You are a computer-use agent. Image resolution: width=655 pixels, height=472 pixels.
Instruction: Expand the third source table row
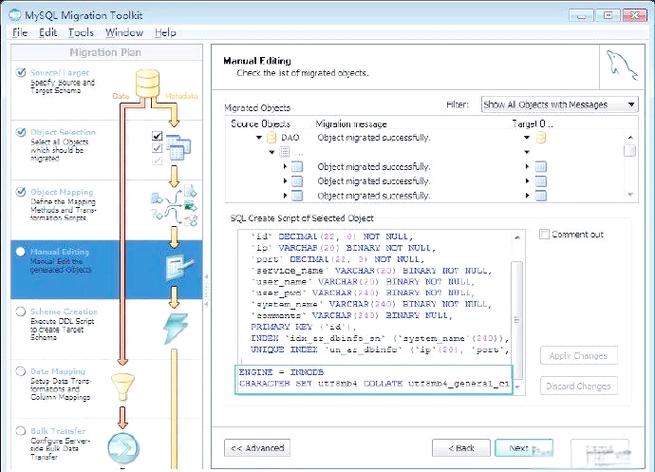[285, 195]
